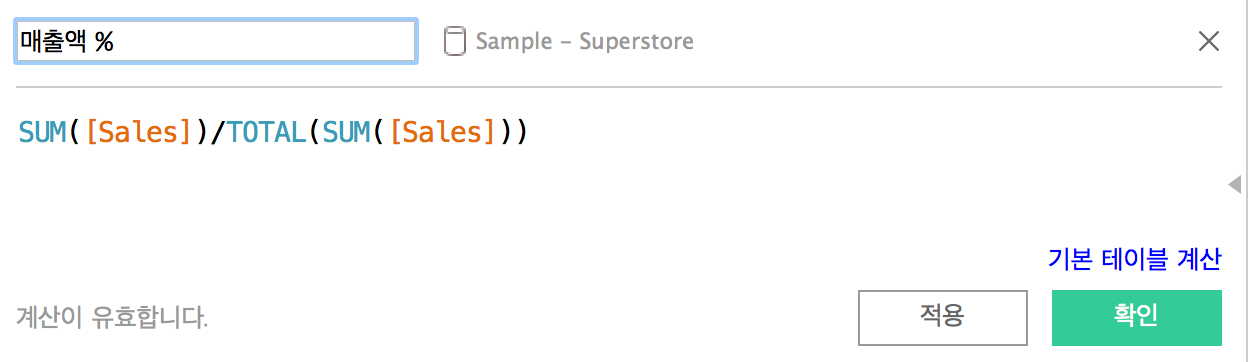Close the calculation editor with X
The image size is (1248, 362).
tap(1208, 41)
